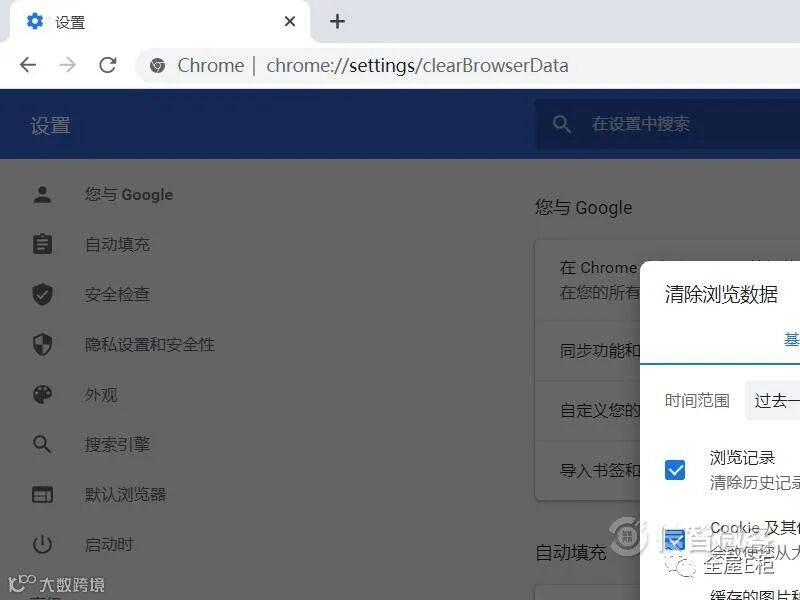Image resolution: width=800 pixels, height=600 pixels.
Task: Click the Chrome site info icon
Action: click(x=157, y=65)
